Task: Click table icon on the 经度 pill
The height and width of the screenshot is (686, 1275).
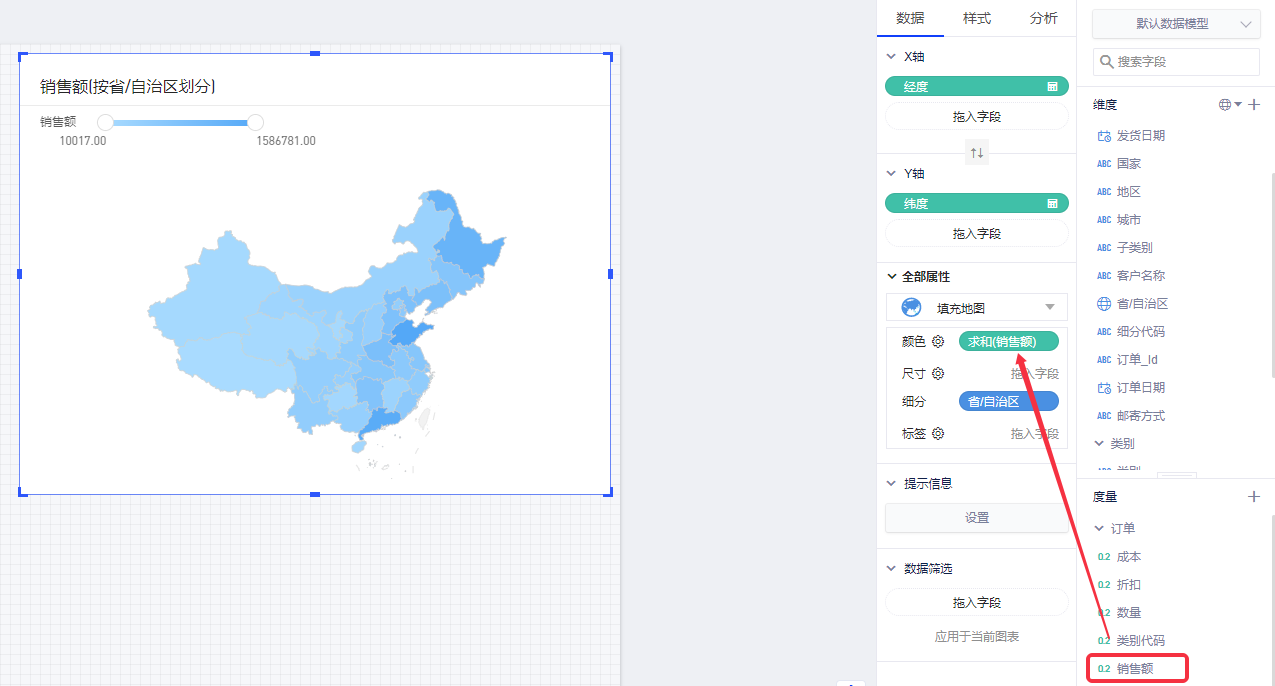Action: (1052, 87)
